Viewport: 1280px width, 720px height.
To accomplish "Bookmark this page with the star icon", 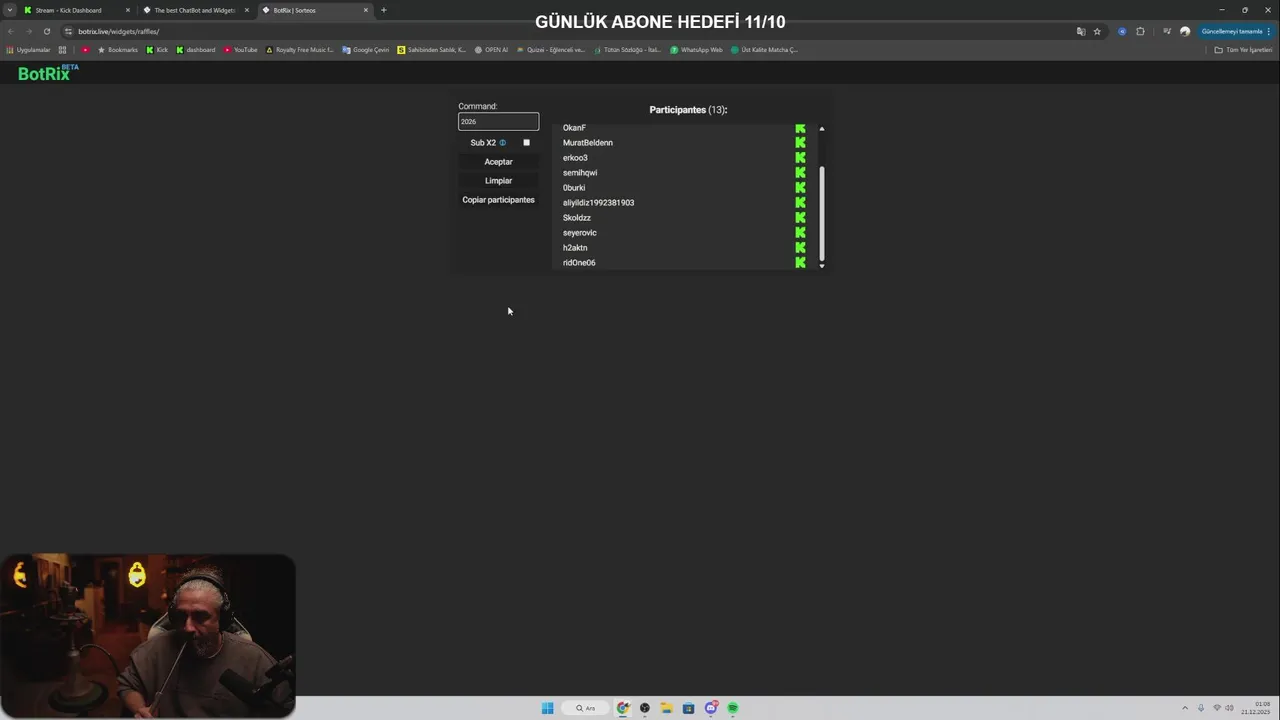I will pyautogui.click(x=1097, y=31).
